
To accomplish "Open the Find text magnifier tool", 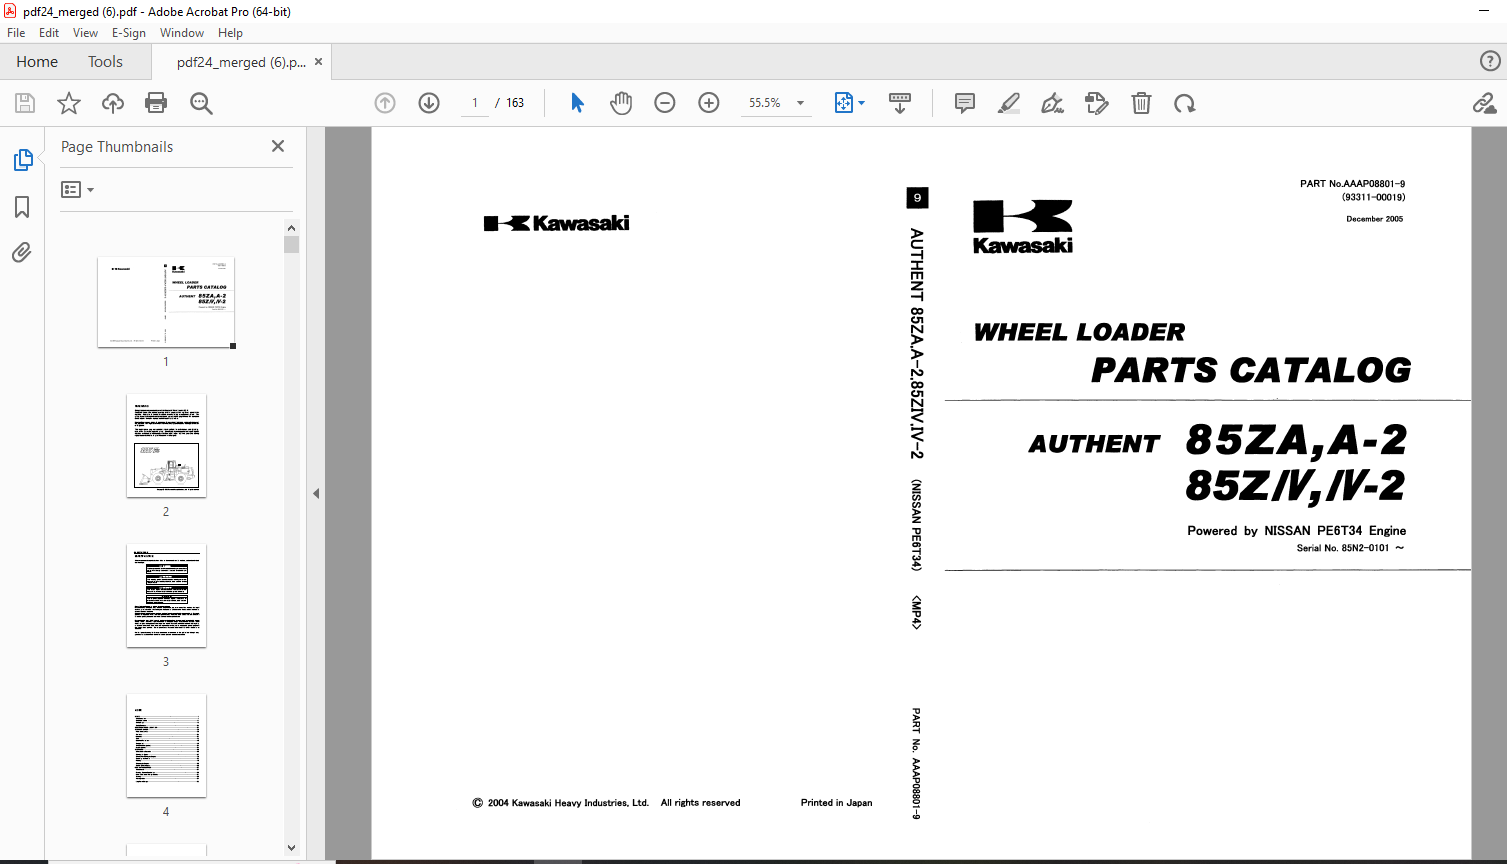I will coord(201,103).
